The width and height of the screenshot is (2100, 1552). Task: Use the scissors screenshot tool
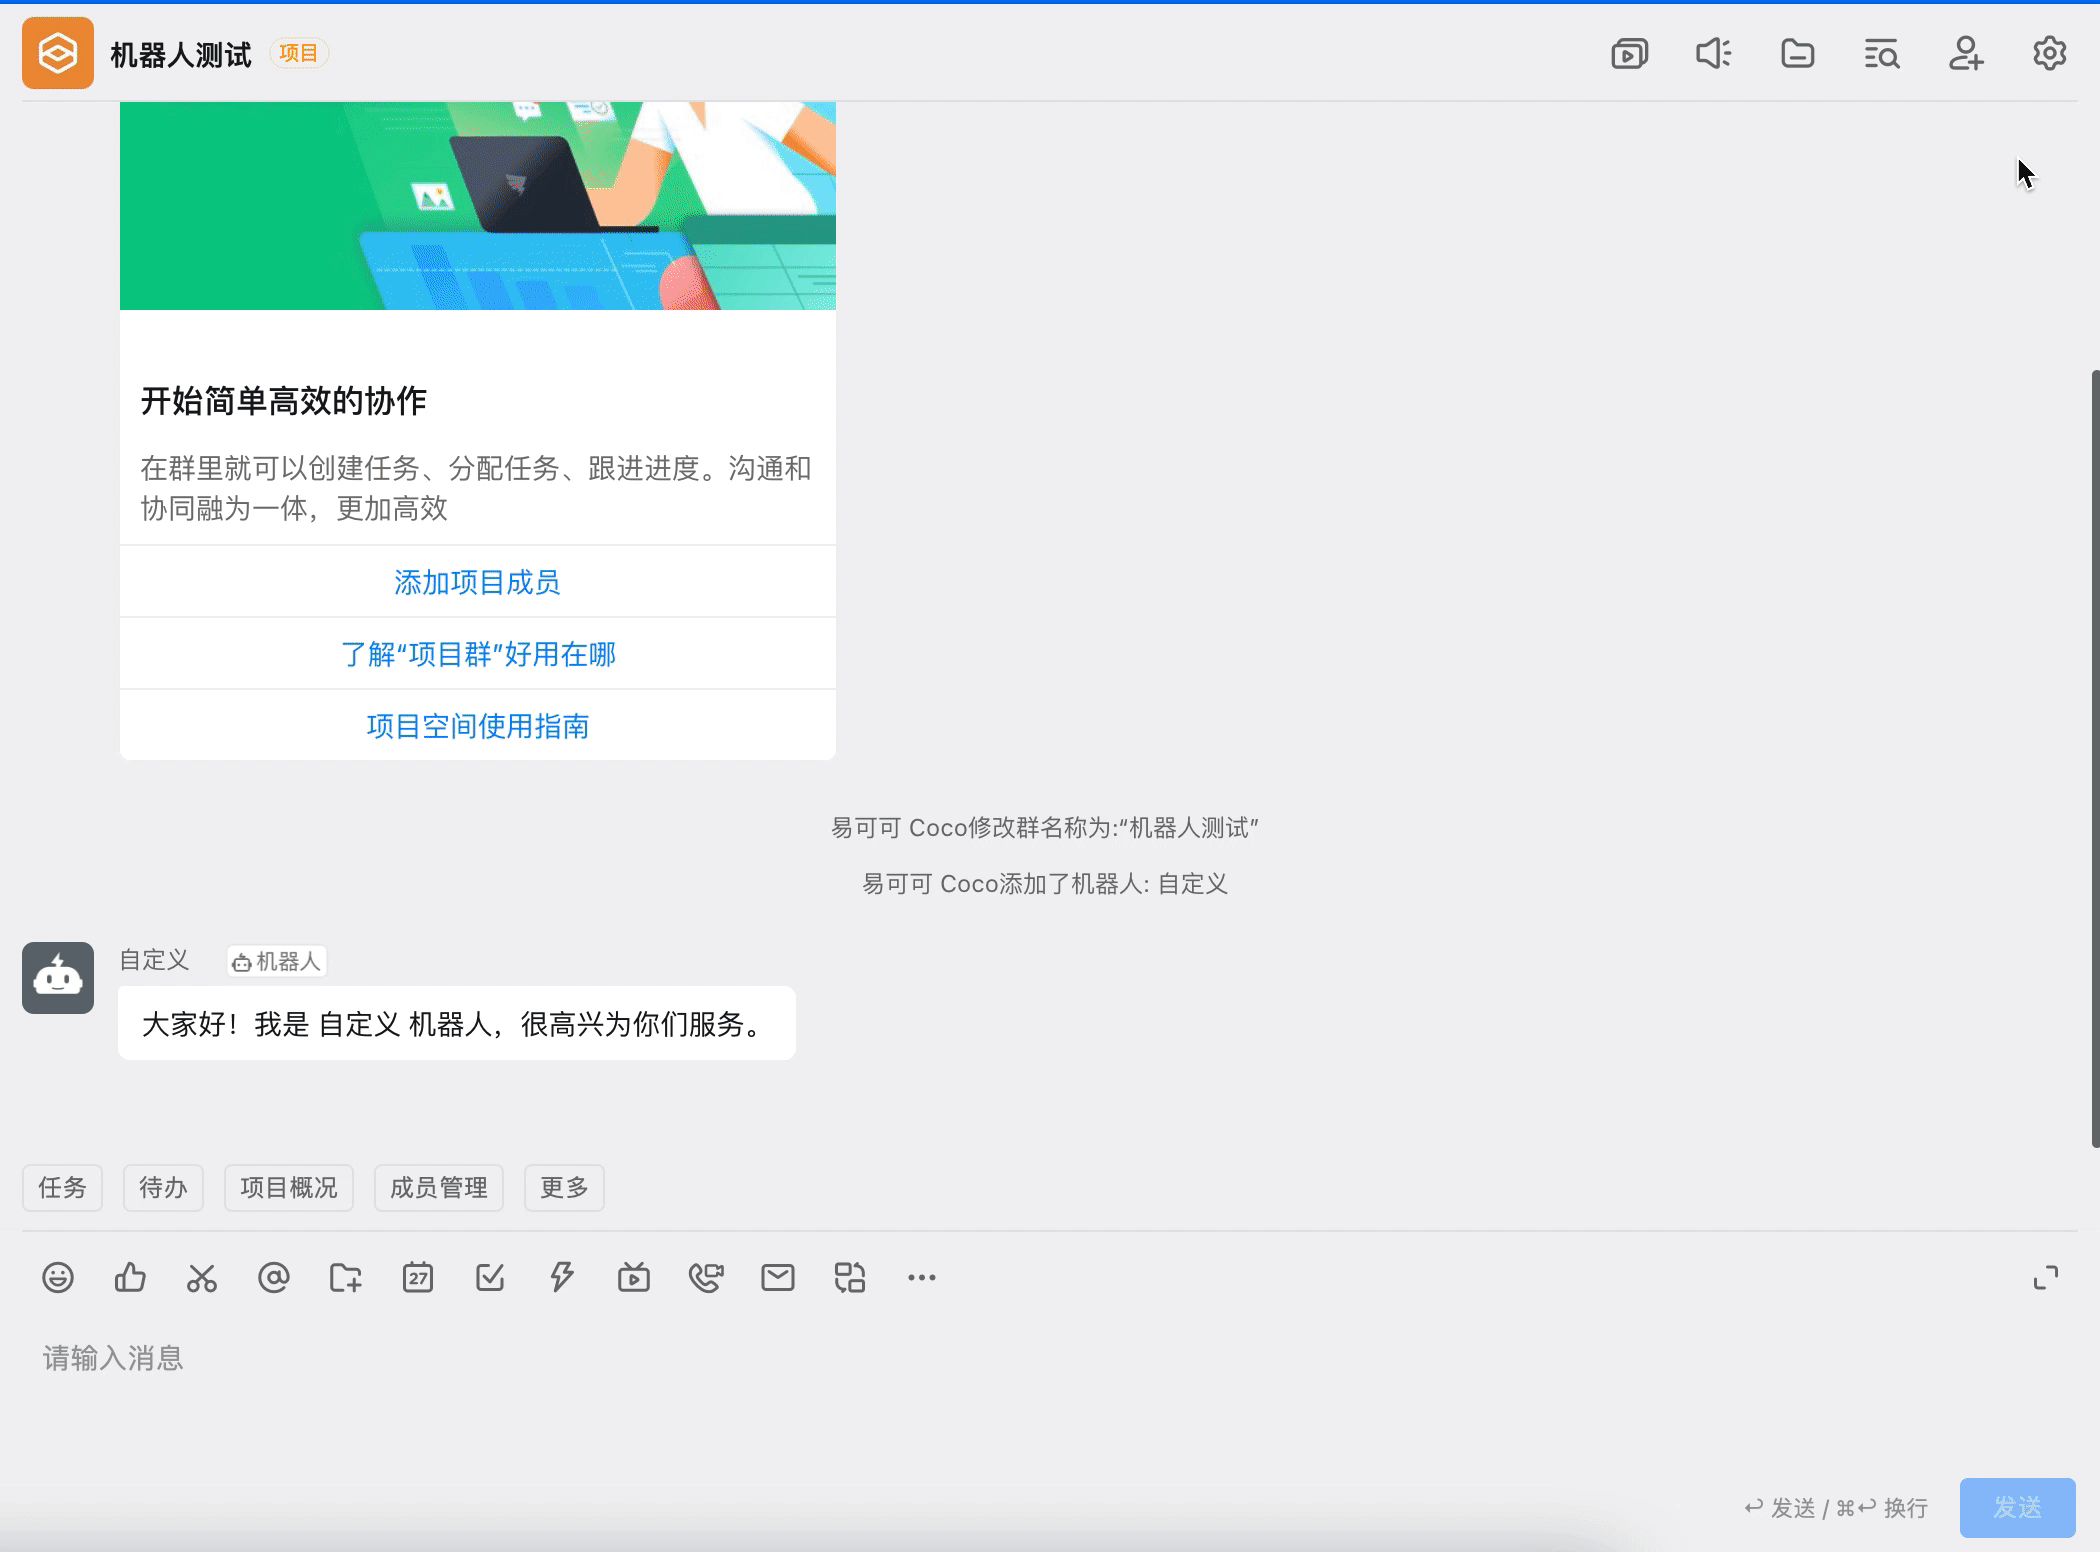202,1277
